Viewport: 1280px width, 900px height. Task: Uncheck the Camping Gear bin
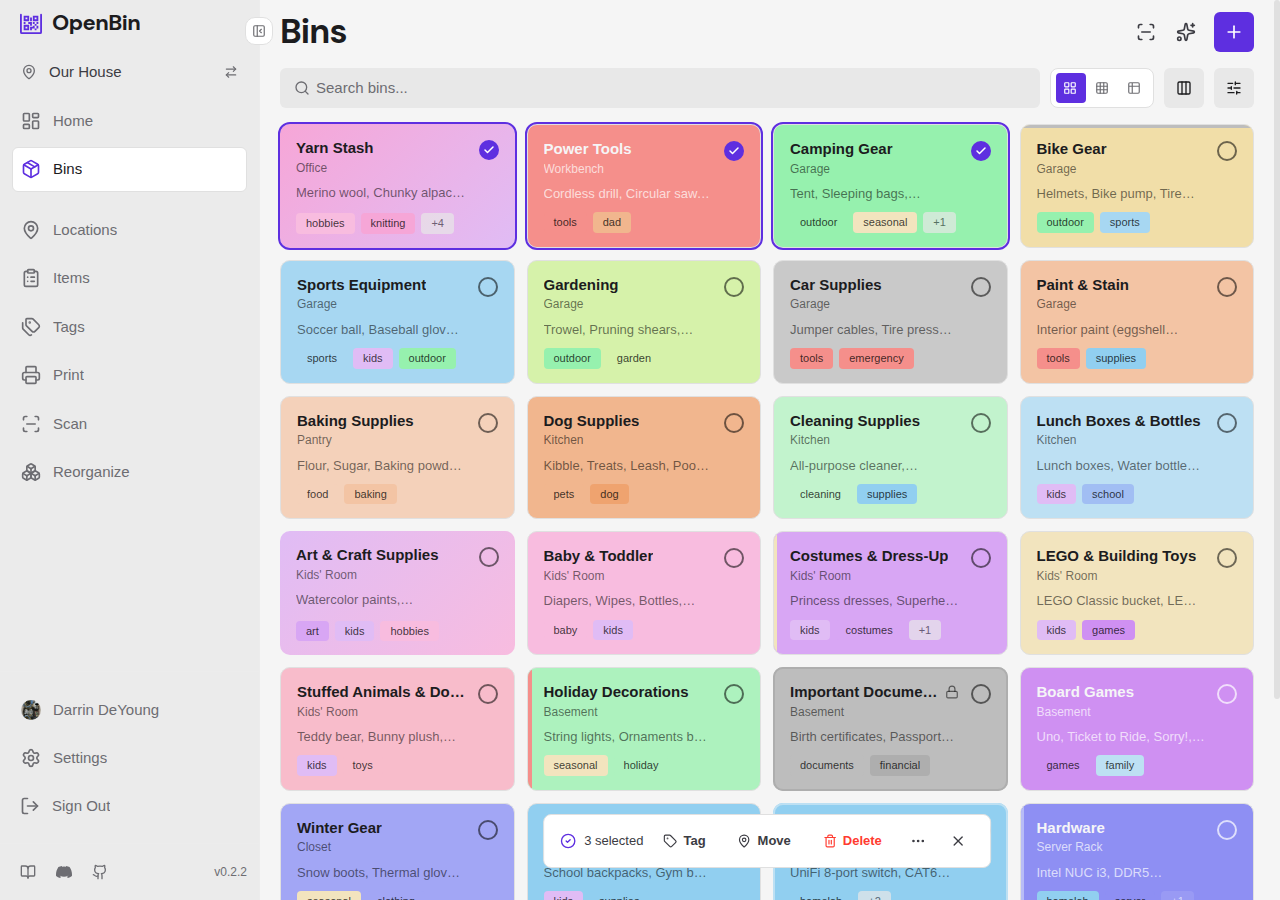coord(981,151)
